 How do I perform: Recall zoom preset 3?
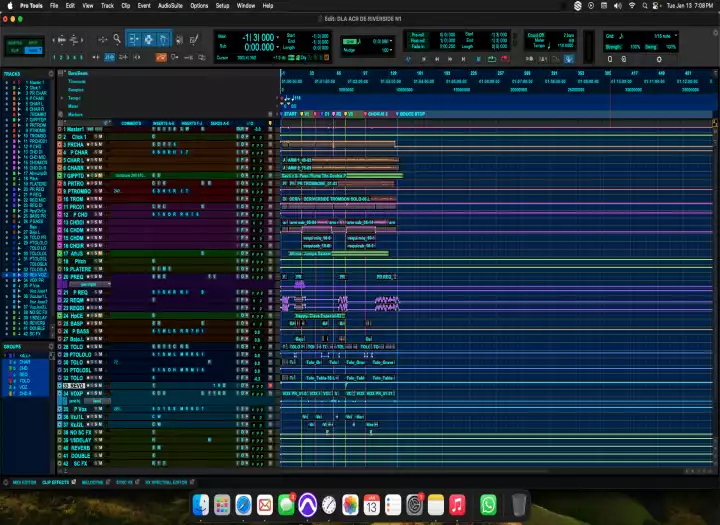click(68, 57)
